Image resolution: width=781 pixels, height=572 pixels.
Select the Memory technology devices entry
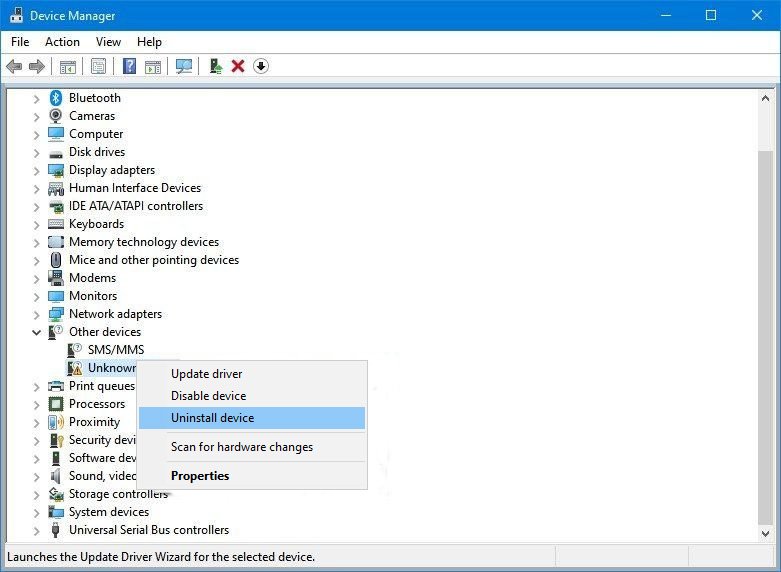(x=144, y=242)
